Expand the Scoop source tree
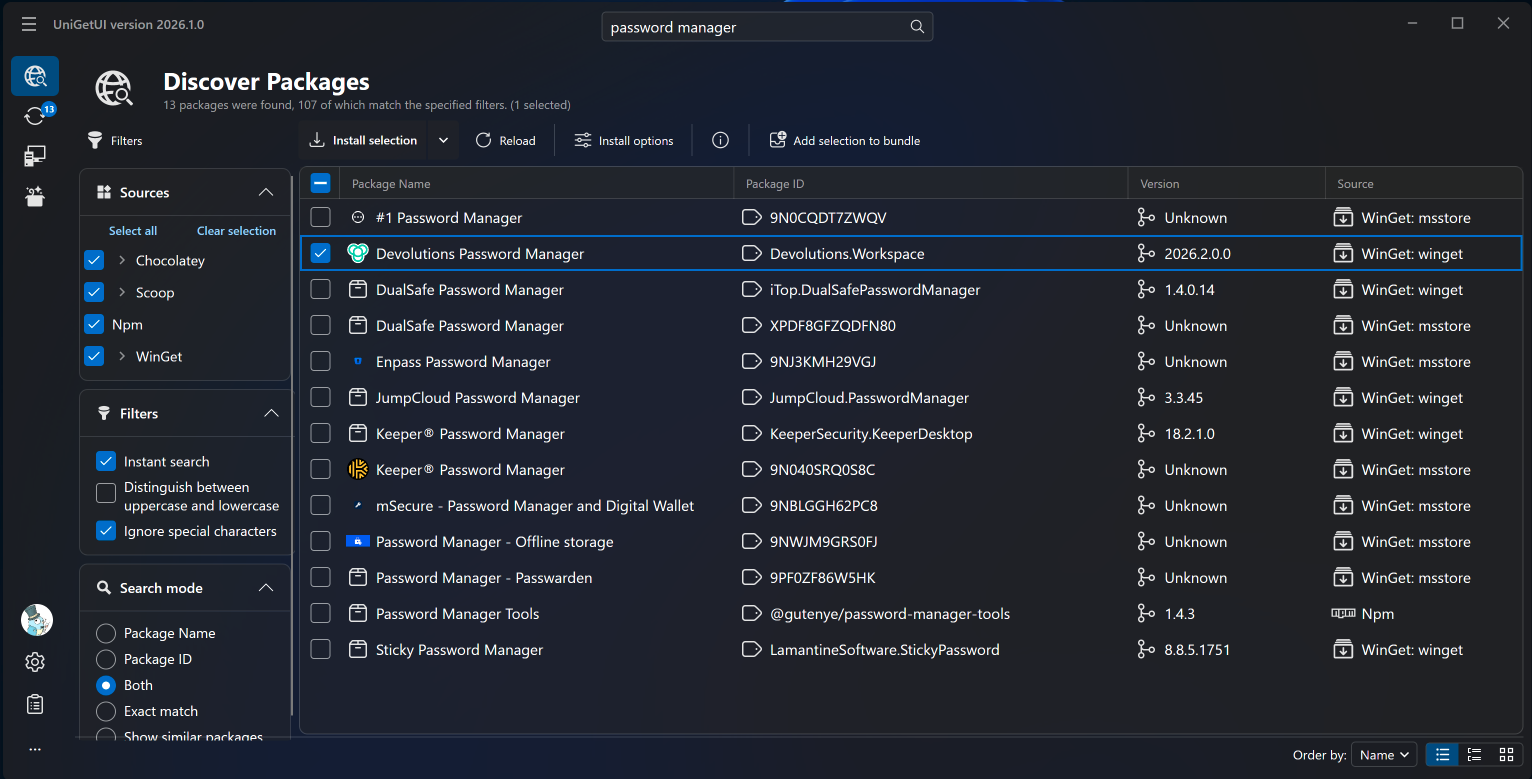The width and height of the screenshot is (1532, 779). click(122, 293)
